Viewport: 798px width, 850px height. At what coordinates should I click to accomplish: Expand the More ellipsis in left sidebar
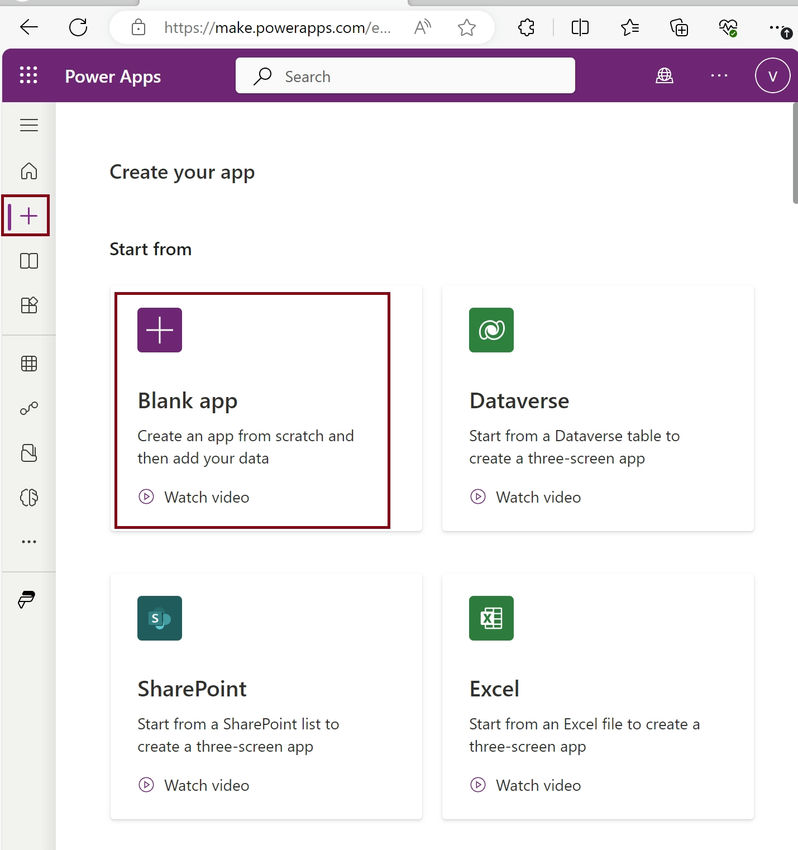(x=29, y=542)
